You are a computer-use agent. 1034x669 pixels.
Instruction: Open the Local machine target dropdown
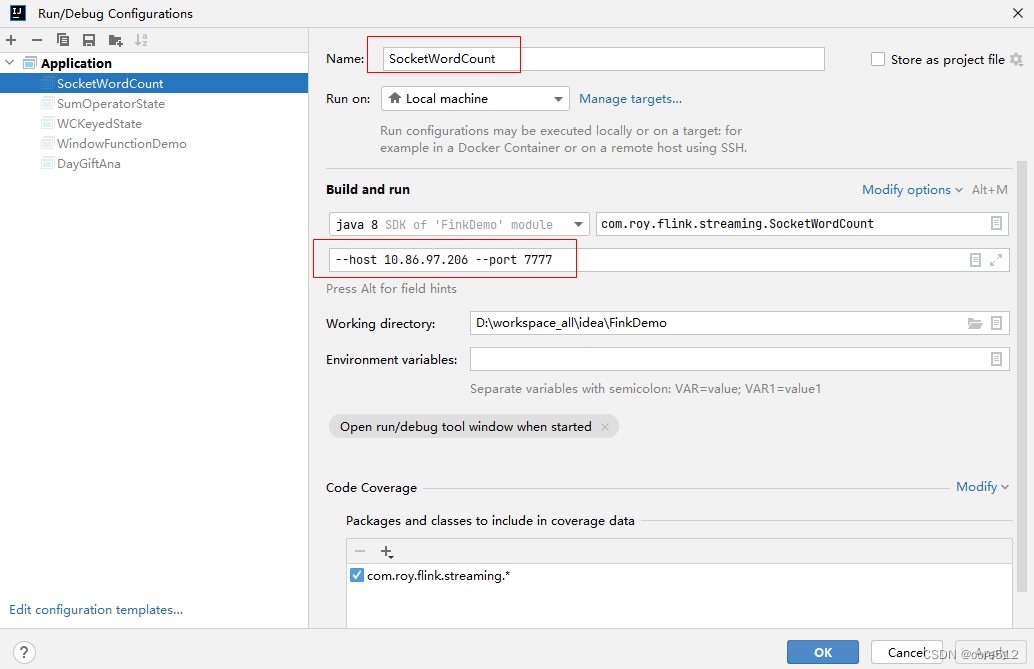click(x=559, y=98)
